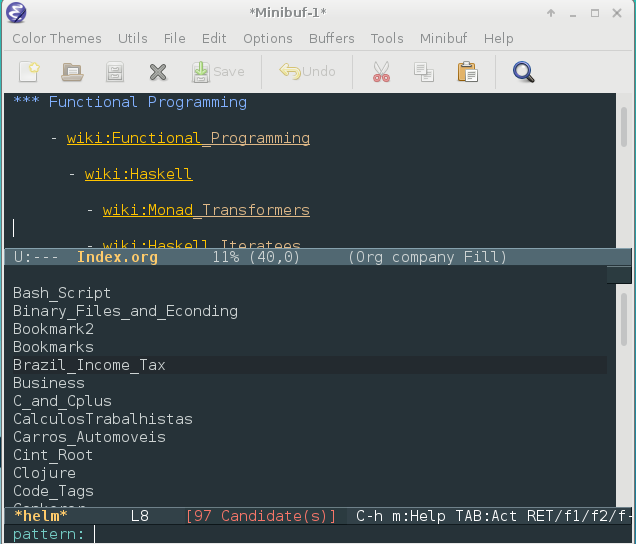Open the Utils menu
Viewport: 636px width, 544px height.
[133, 39]
